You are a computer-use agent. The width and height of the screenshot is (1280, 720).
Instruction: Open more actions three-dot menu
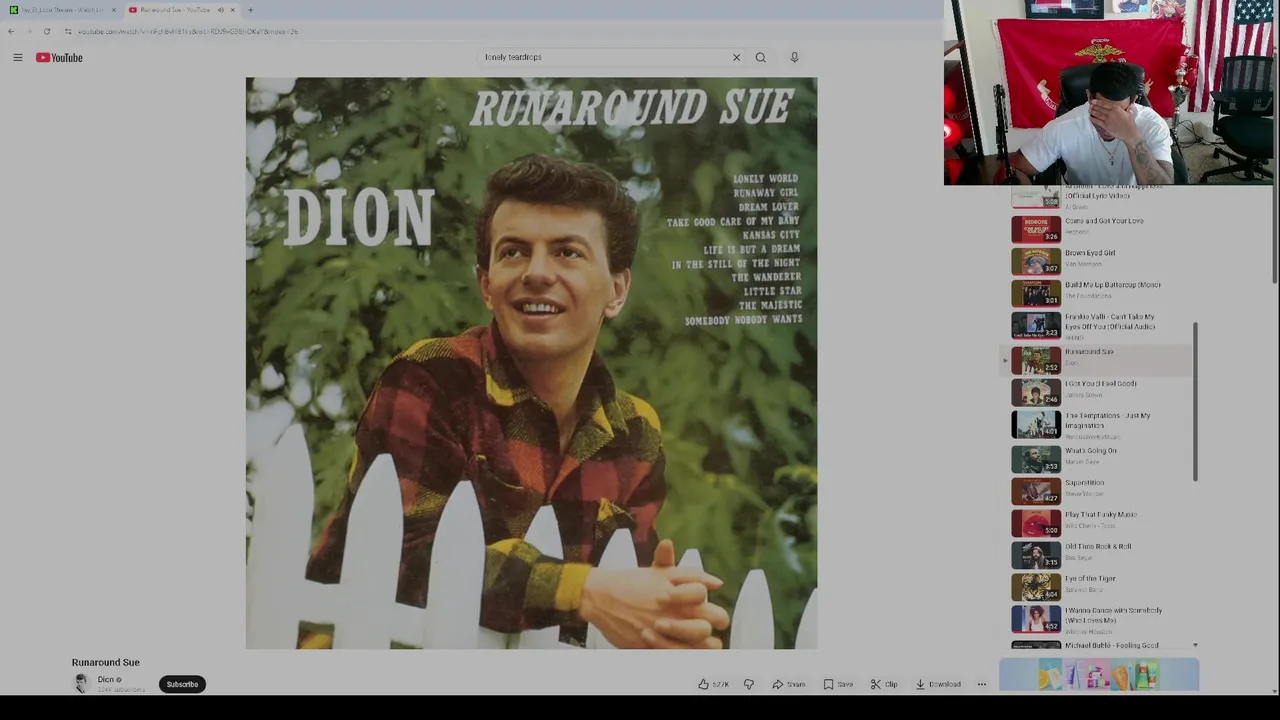click(981, 684)
